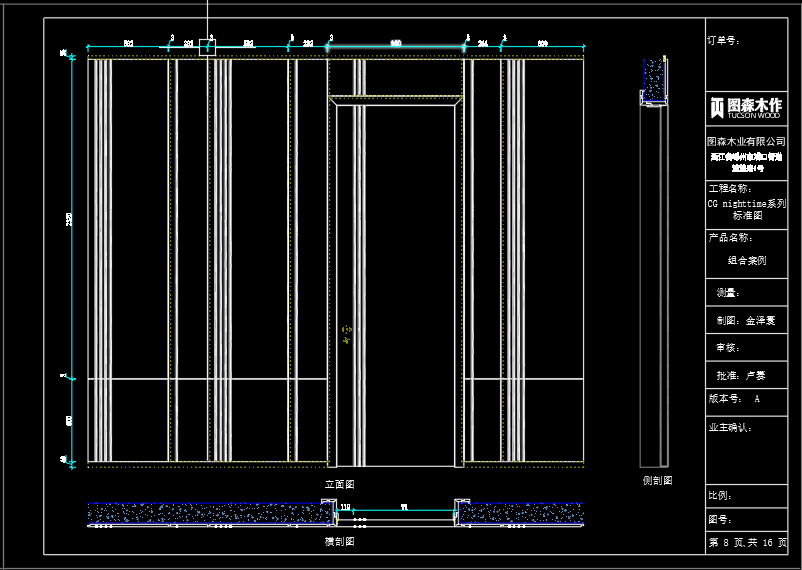Click the 业主确认 owner confirmation box

746,450
